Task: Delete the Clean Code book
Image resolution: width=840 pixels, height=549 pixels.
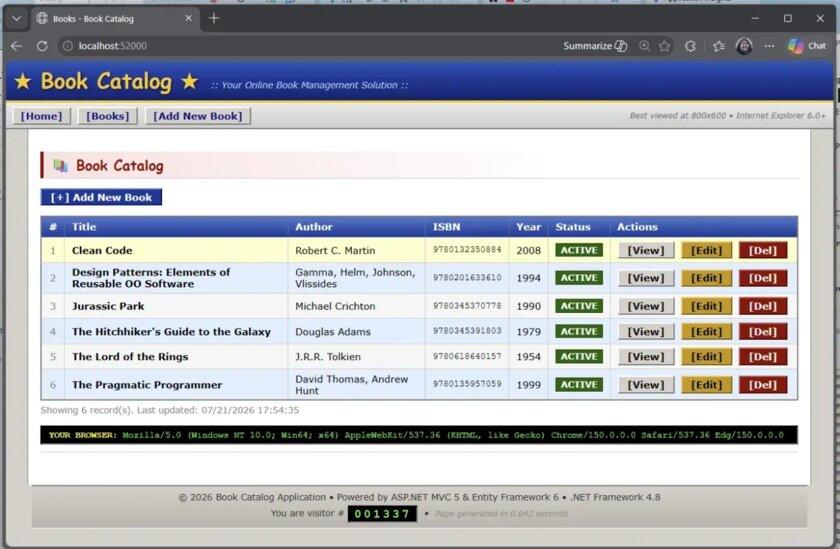Action: (x=763, y=250)
